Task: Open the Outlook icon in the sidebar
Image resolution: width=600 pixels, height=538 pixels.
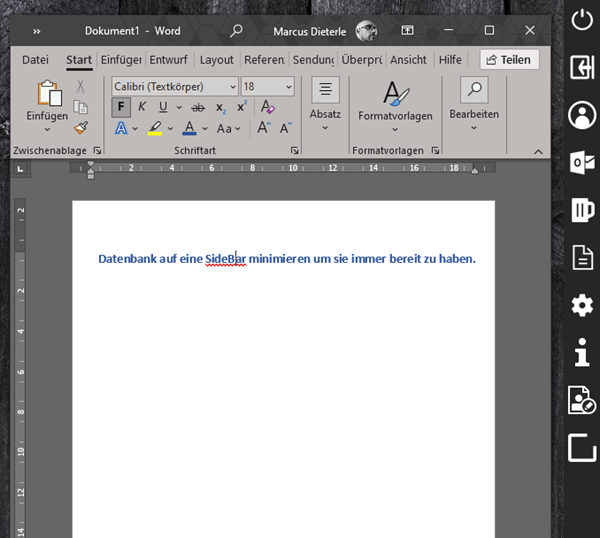Action: (x=581, y=162)
